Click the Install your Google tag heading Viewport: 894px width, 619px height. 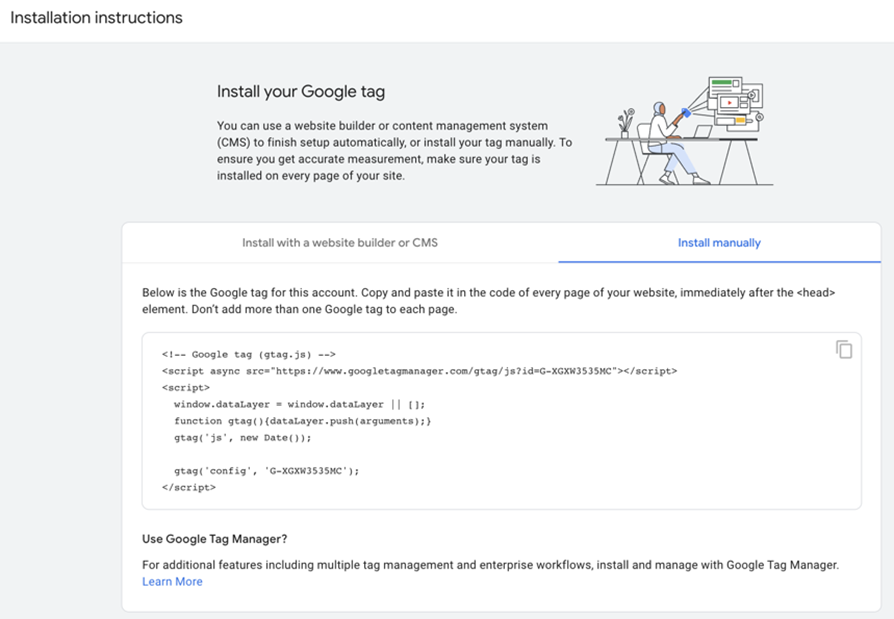coord(301,92)
